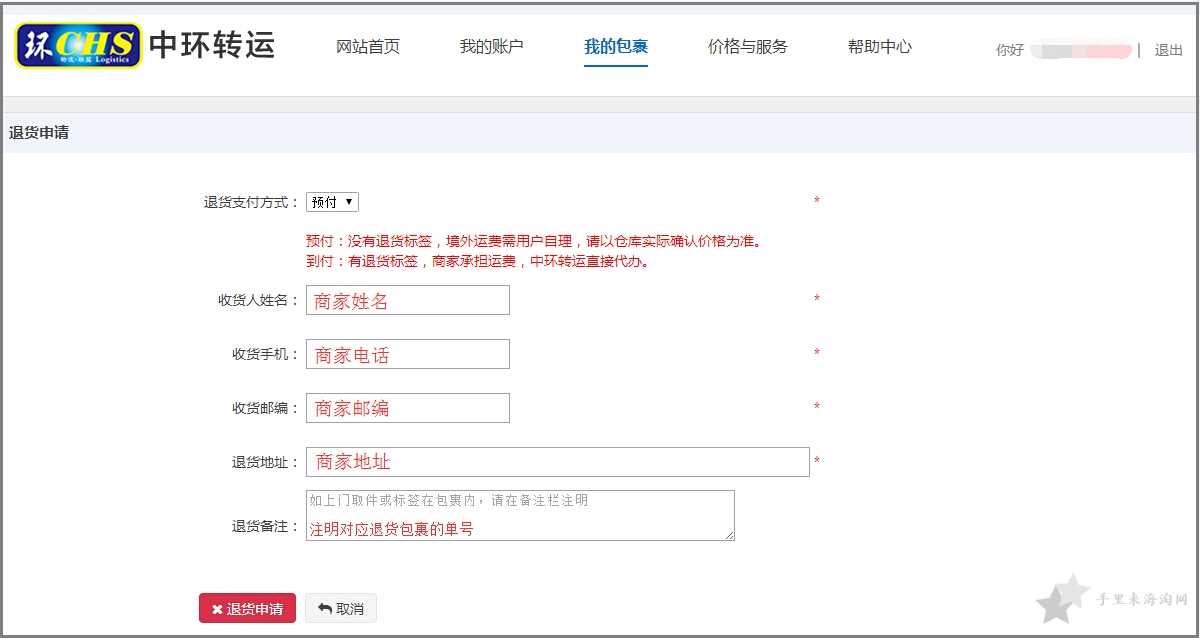The width and height of the screenshot is (1200, 638).
Task: Focus the 收货人姓名 input field
Action: 408,300
